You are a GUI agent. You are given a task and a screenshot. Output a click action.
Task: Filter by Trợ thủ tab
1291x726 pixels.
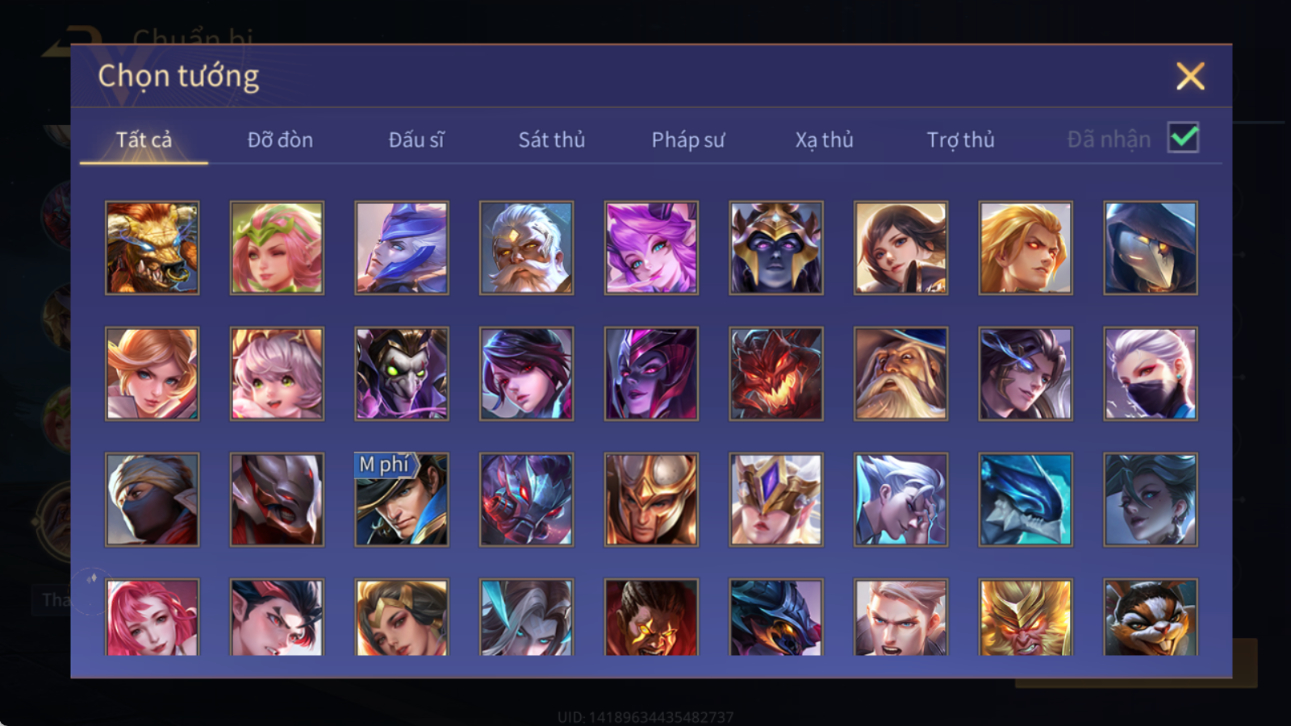(960, 140)
